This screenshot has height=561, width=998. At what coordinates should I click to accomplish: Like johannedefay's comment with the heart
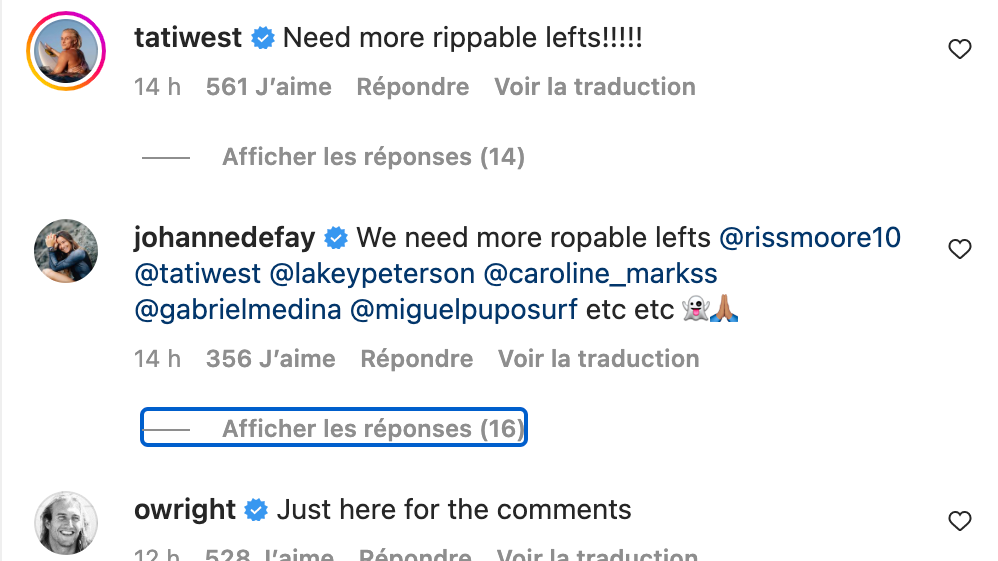(x=959, y=249)
